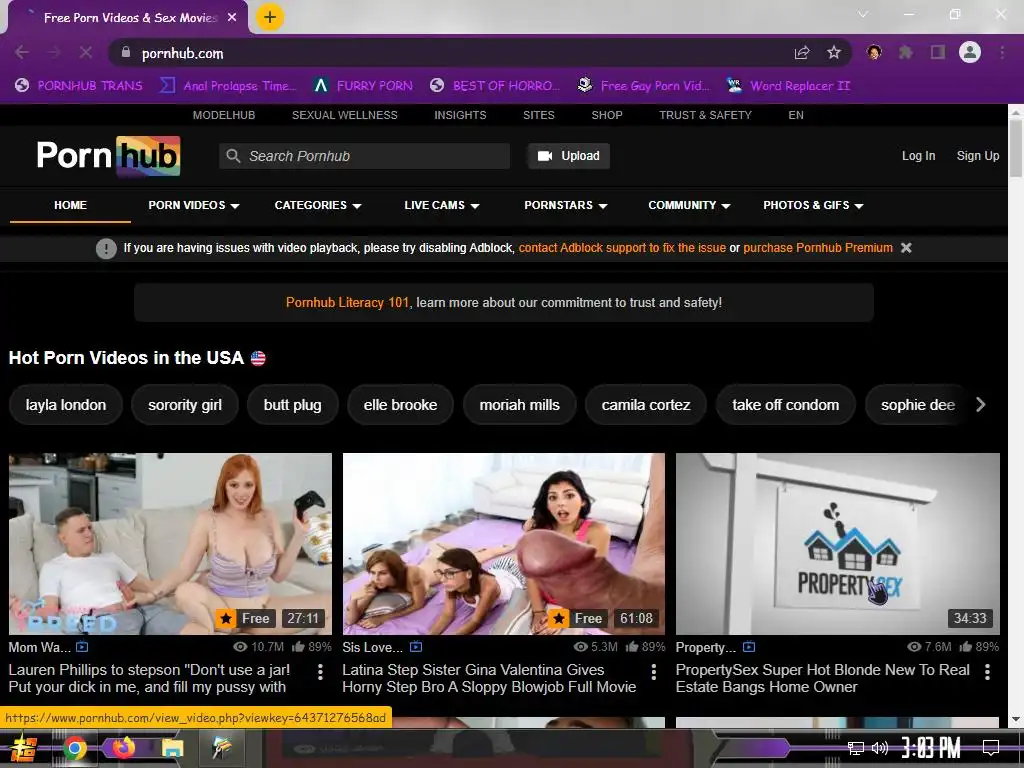This screenshot has height=768, width=1024.
Task: Open SHOP in the top menu
Action: (607, 115)
